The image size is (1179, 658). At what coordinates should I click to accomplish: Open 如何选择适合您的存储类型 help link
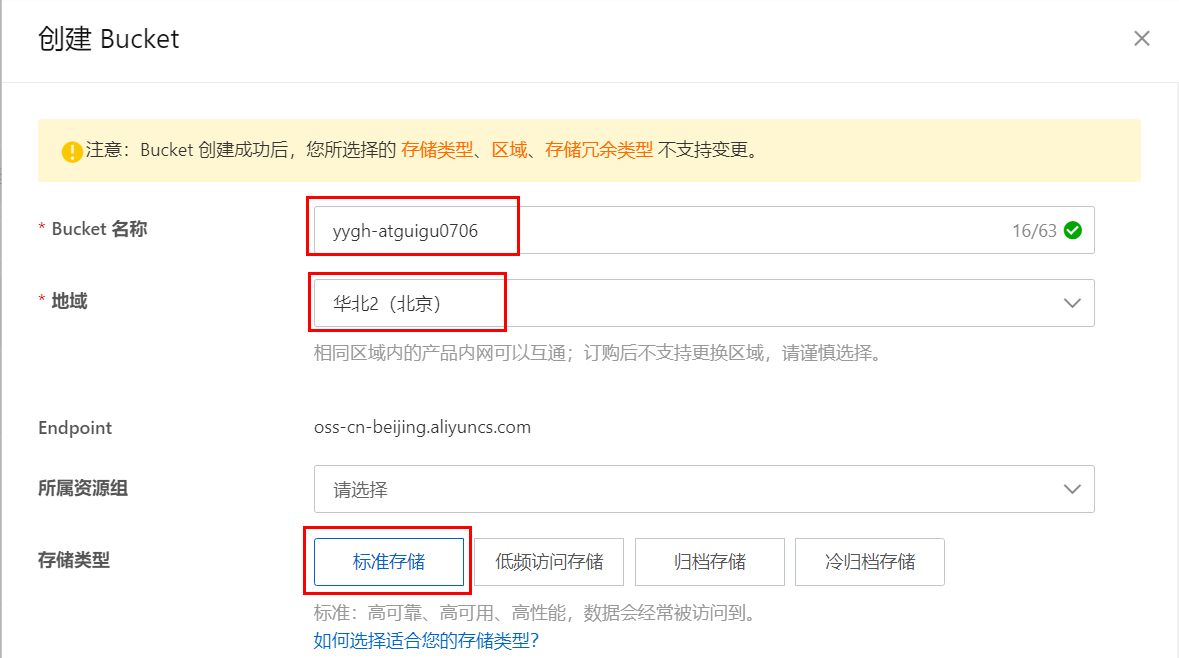pos(426,641)
